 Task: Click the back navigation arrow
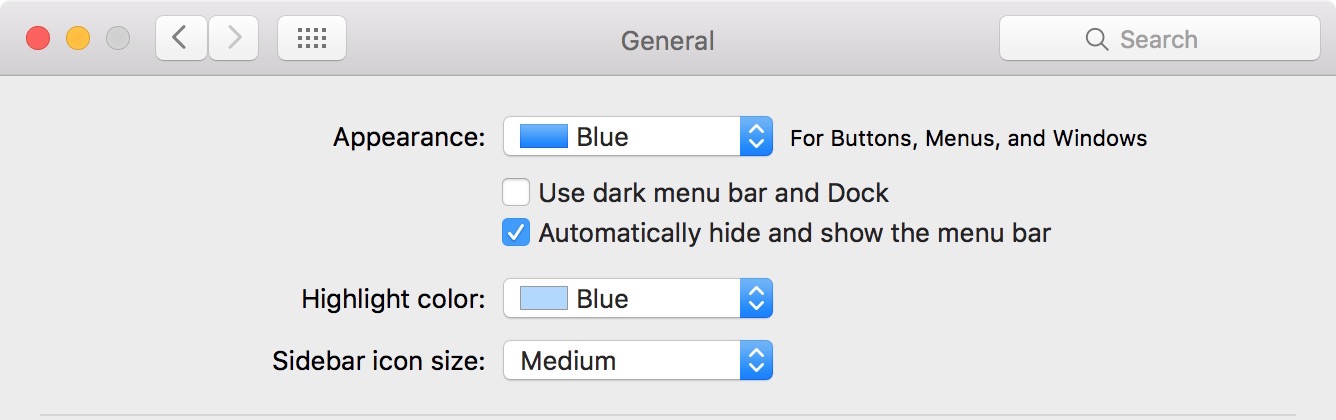click(x=181, y=39)
